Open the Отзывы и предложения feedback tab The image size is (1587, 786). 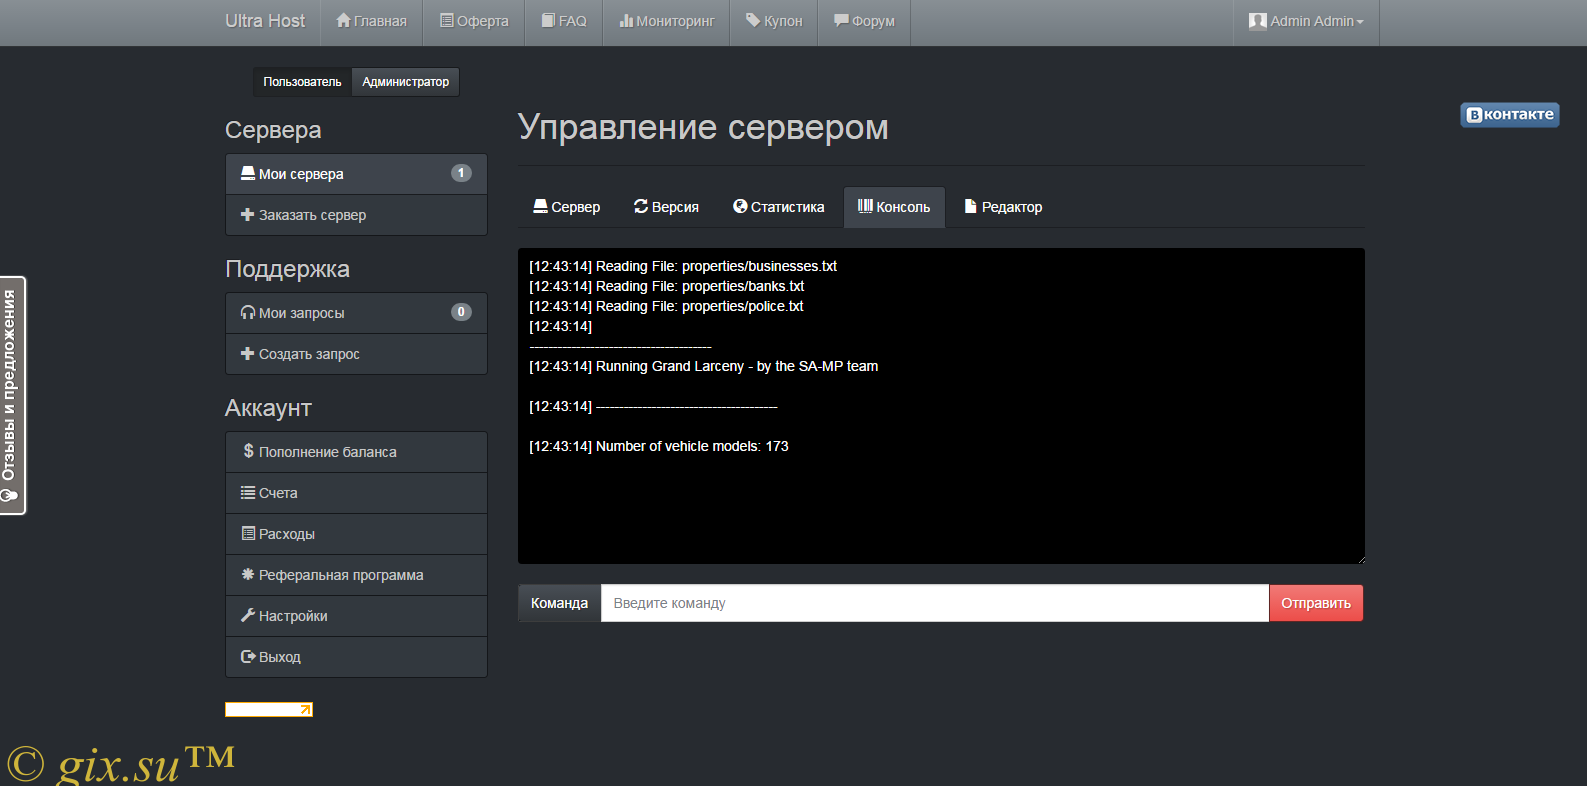[x=12, y=395]
